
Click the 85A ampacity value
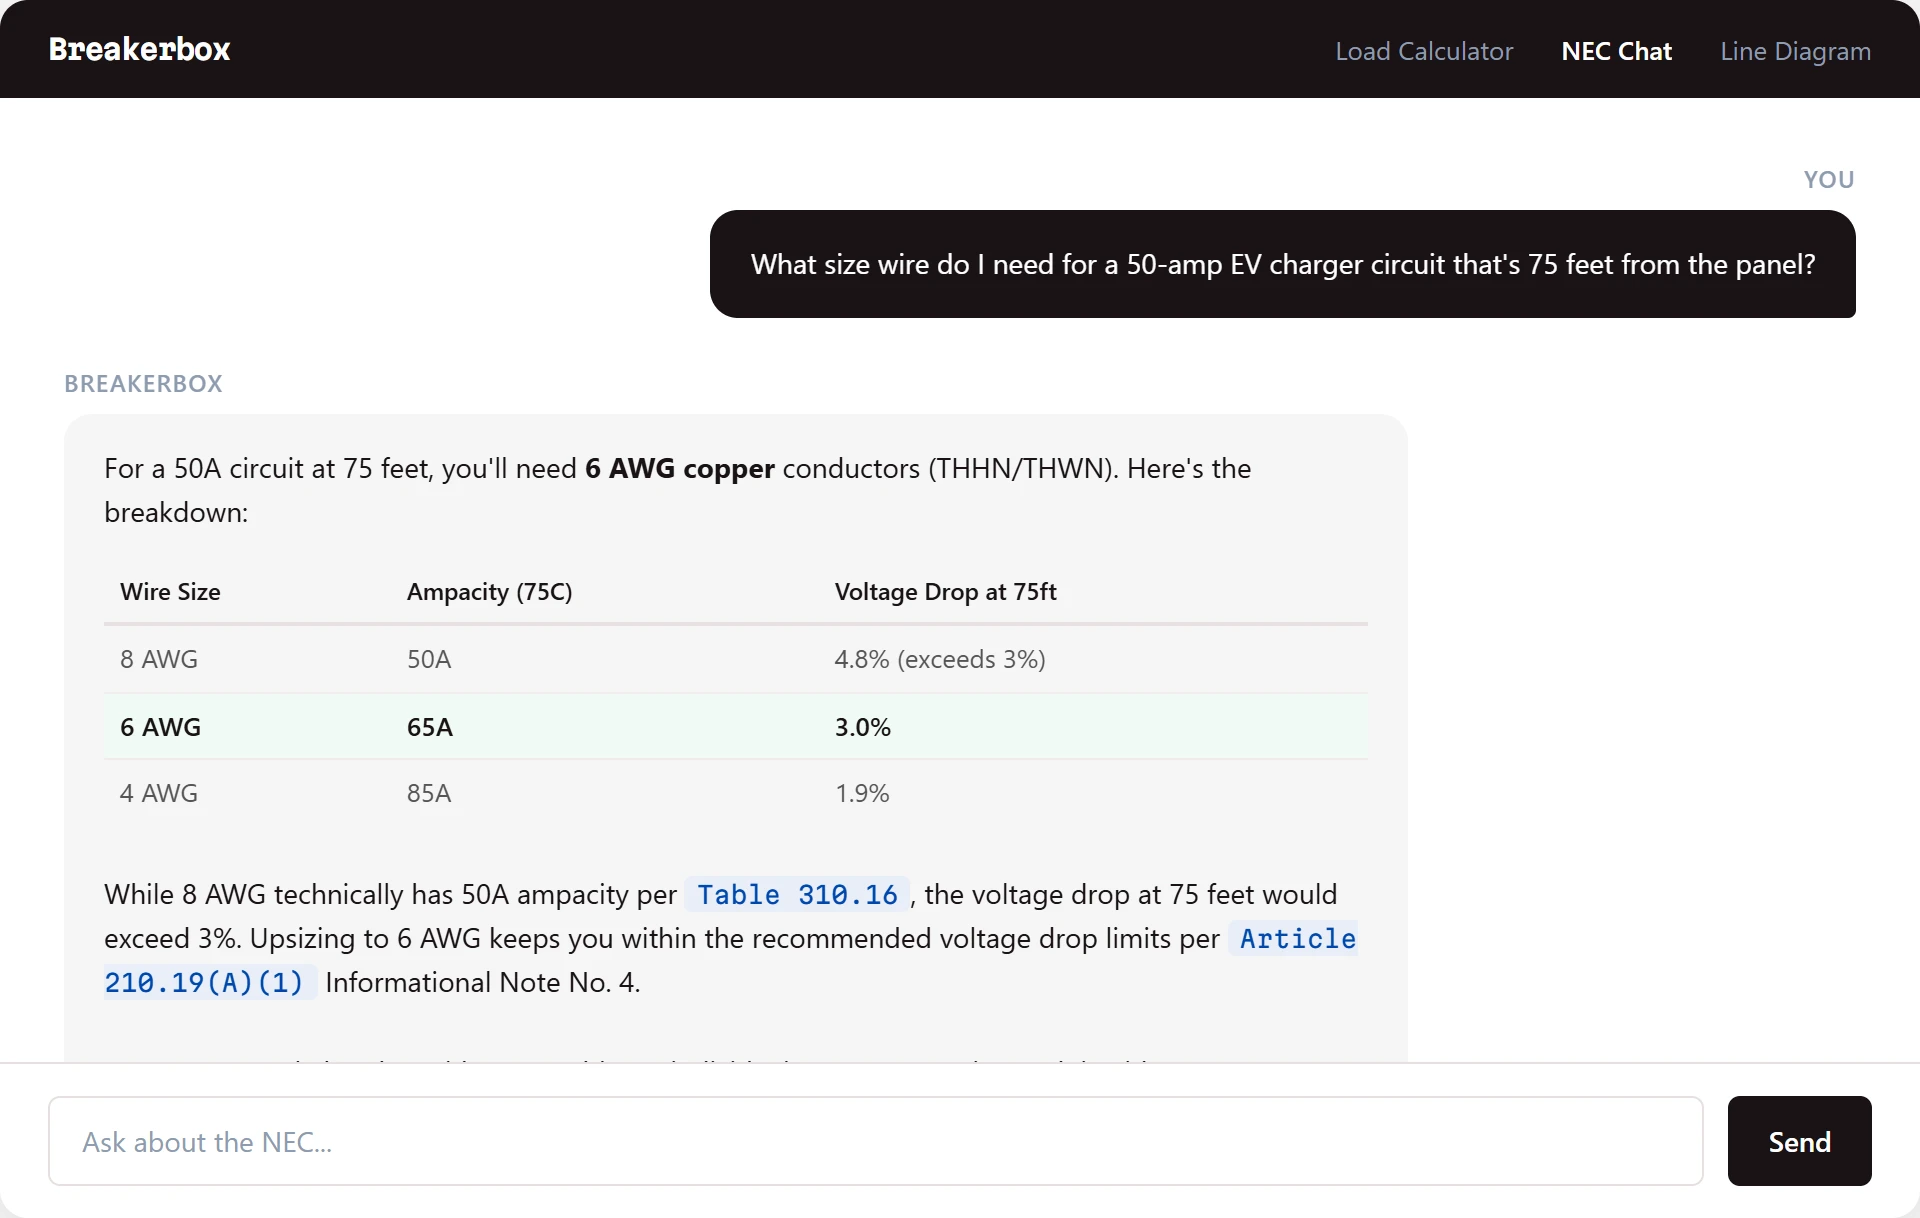429,793
